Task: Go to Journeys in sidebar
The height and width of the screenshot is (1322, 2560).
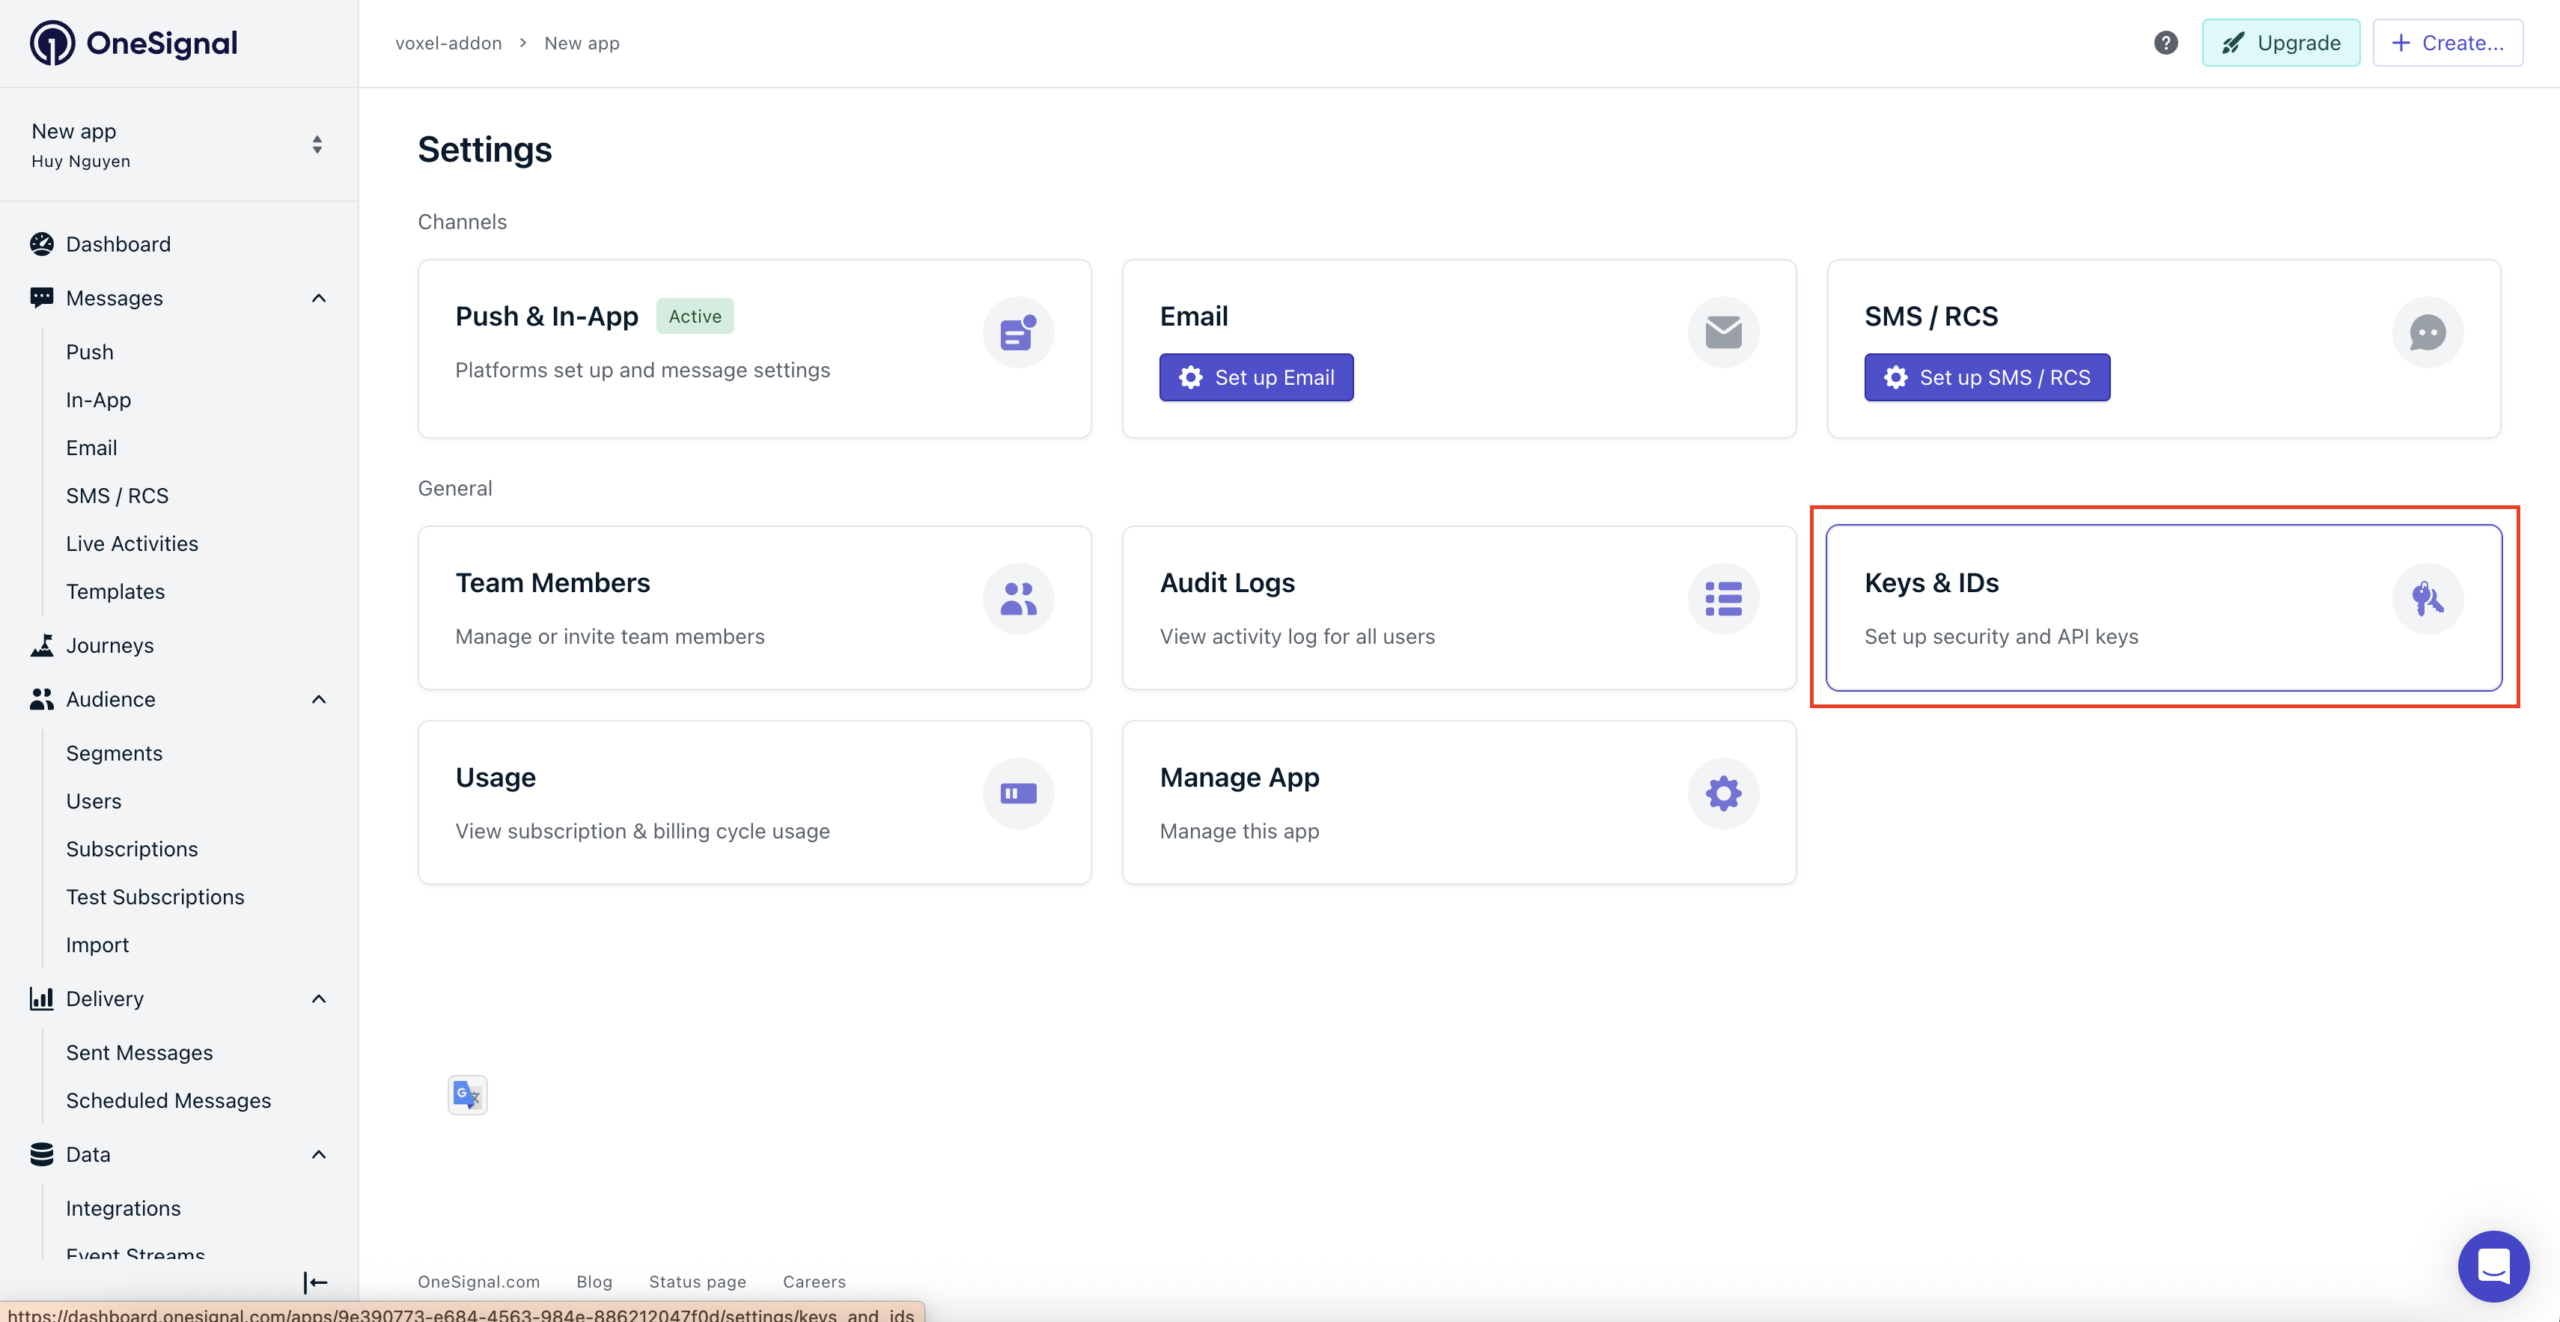Action: 110,645
